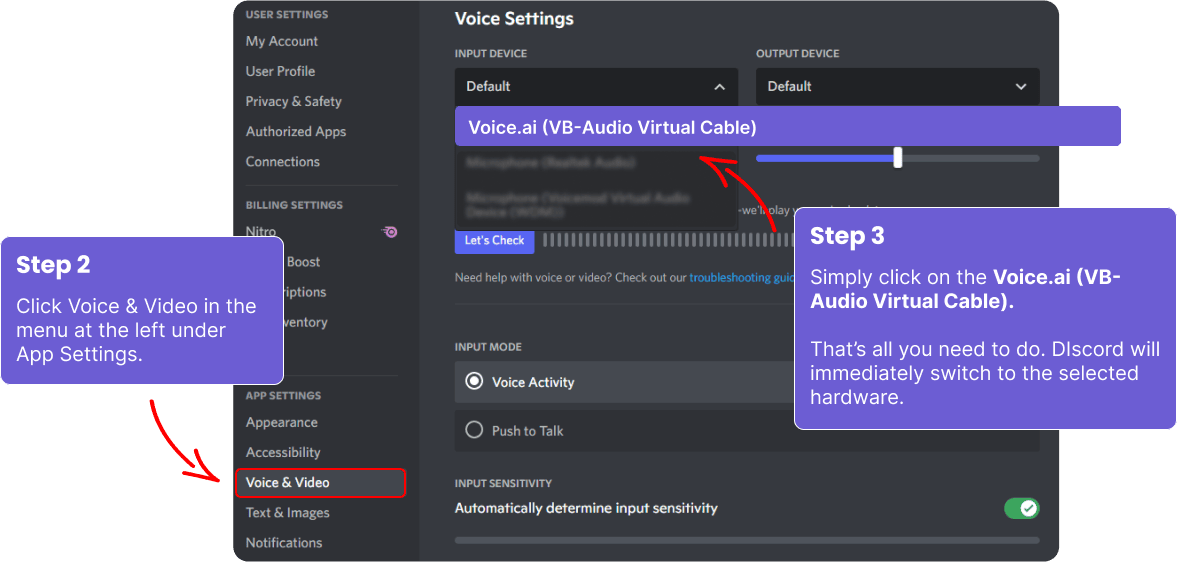The image size is (1177, 562).
Task: Go to Accessibility settings
Action: 283,453
